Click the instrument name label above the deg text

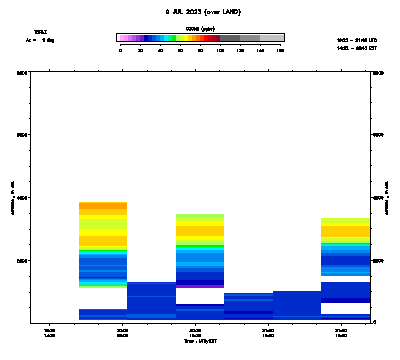coord(40,32)
